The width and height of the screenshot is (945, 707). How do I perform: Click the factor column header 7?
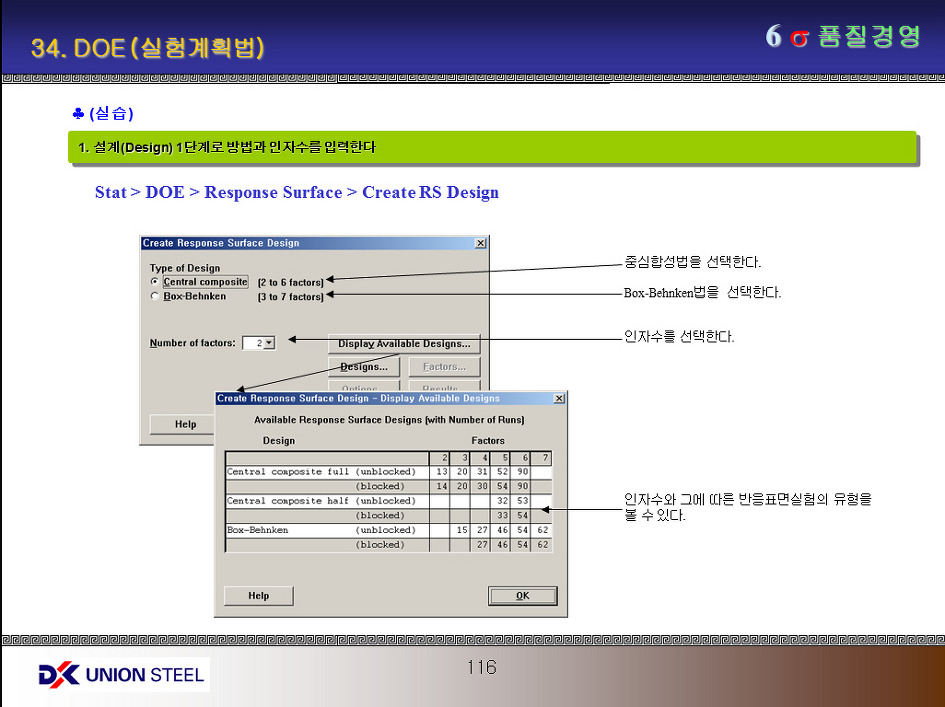[x=542, y=458]
